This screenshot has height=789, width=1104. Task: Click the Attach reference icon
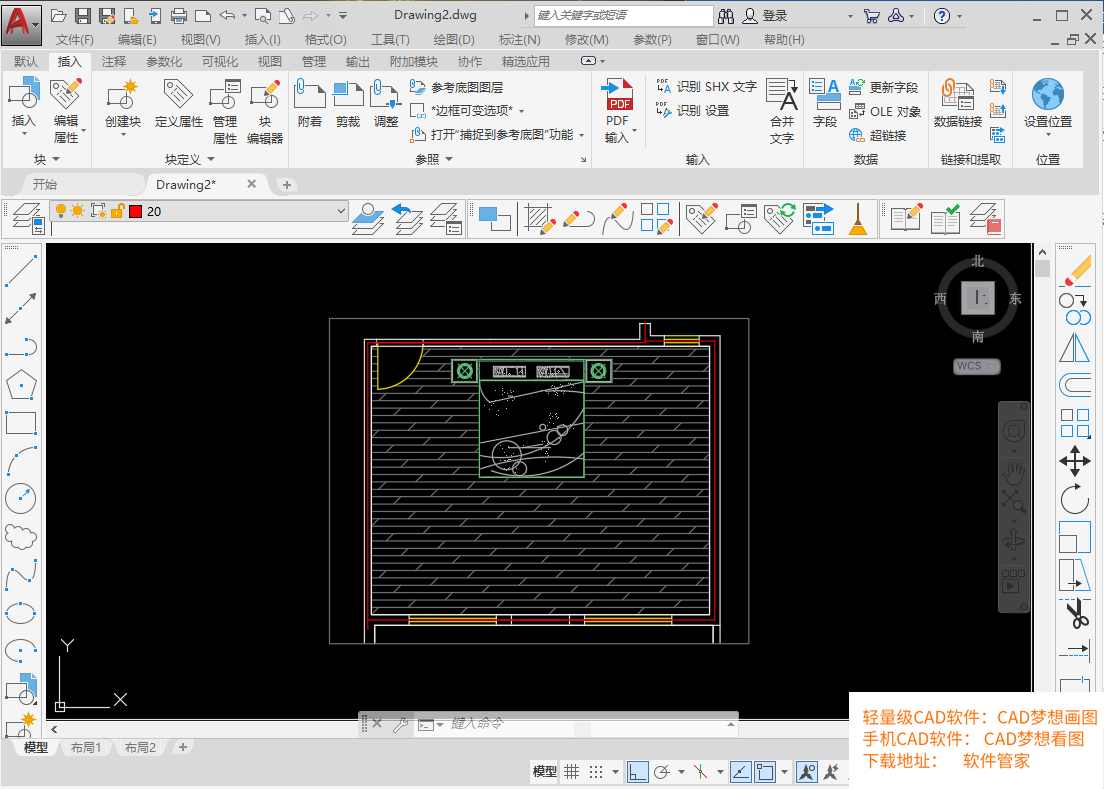(309, 94)
